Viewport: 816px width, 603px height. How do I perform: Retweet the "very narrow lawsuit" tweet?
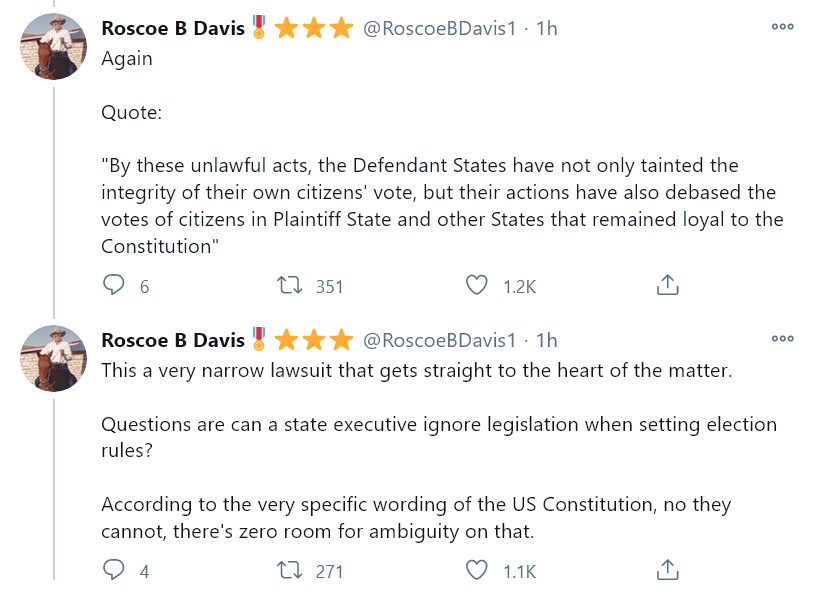pyautogui.click(x=290, y=571)
